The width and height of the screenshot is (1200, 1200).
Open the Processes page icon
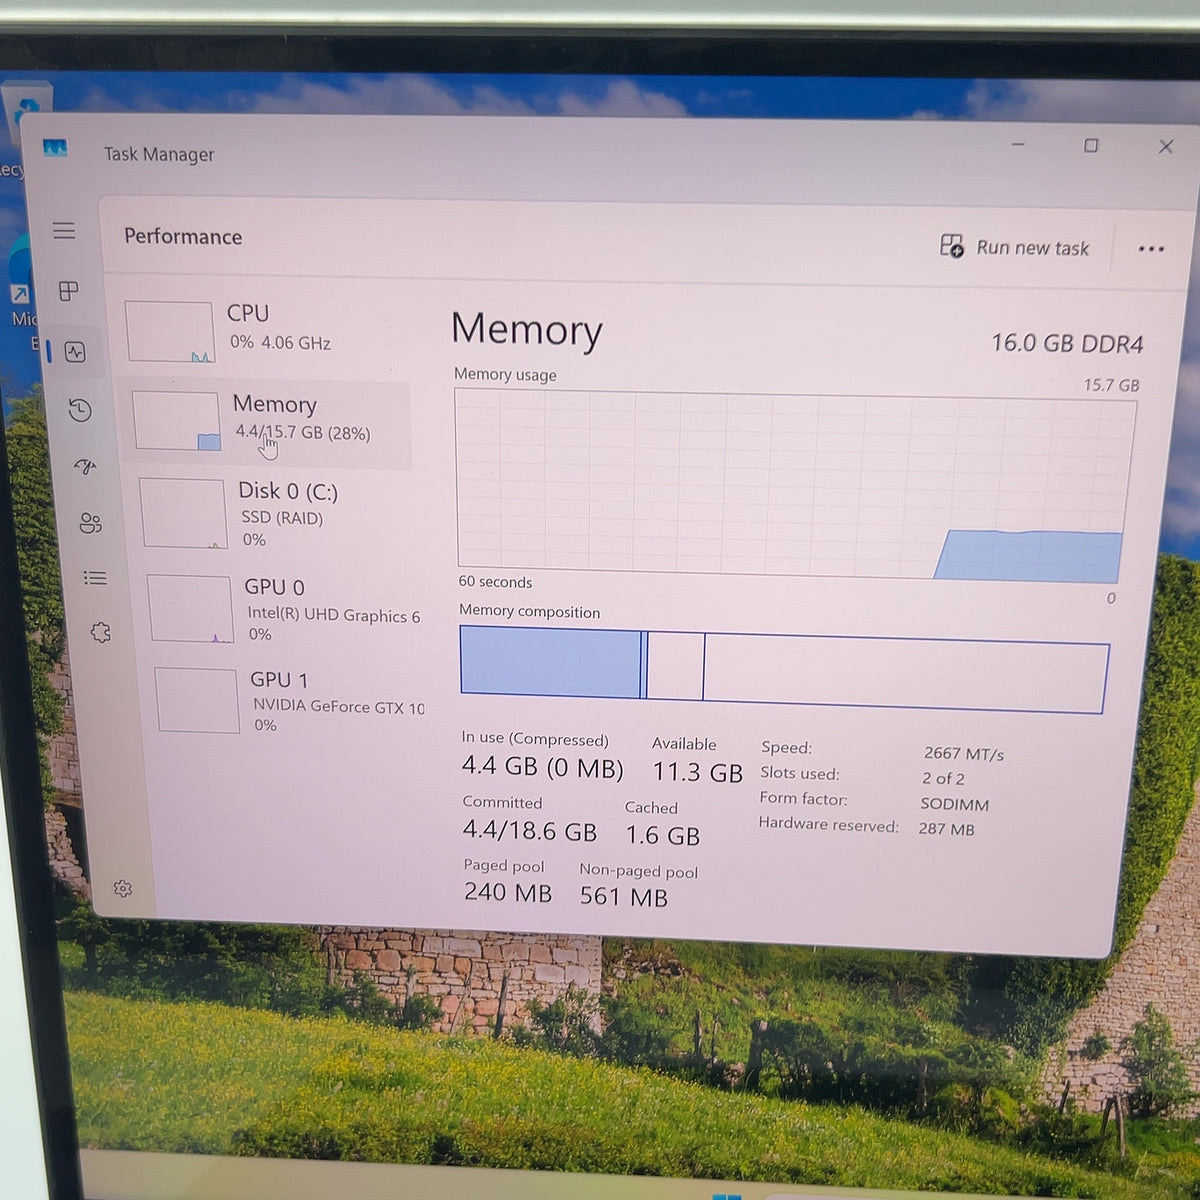point(69,291)
